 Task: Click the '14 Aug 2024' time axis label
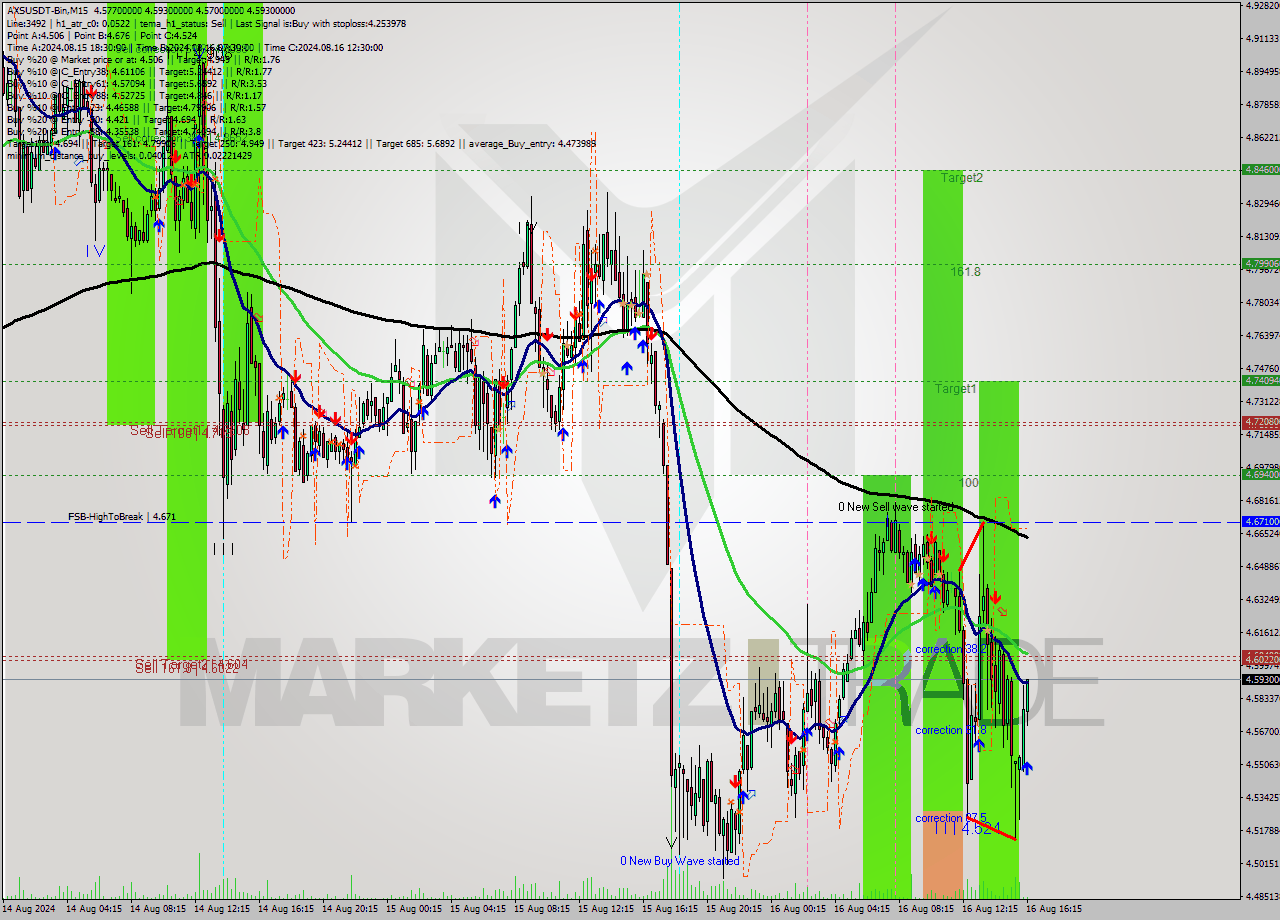click(x=30, y=909)
